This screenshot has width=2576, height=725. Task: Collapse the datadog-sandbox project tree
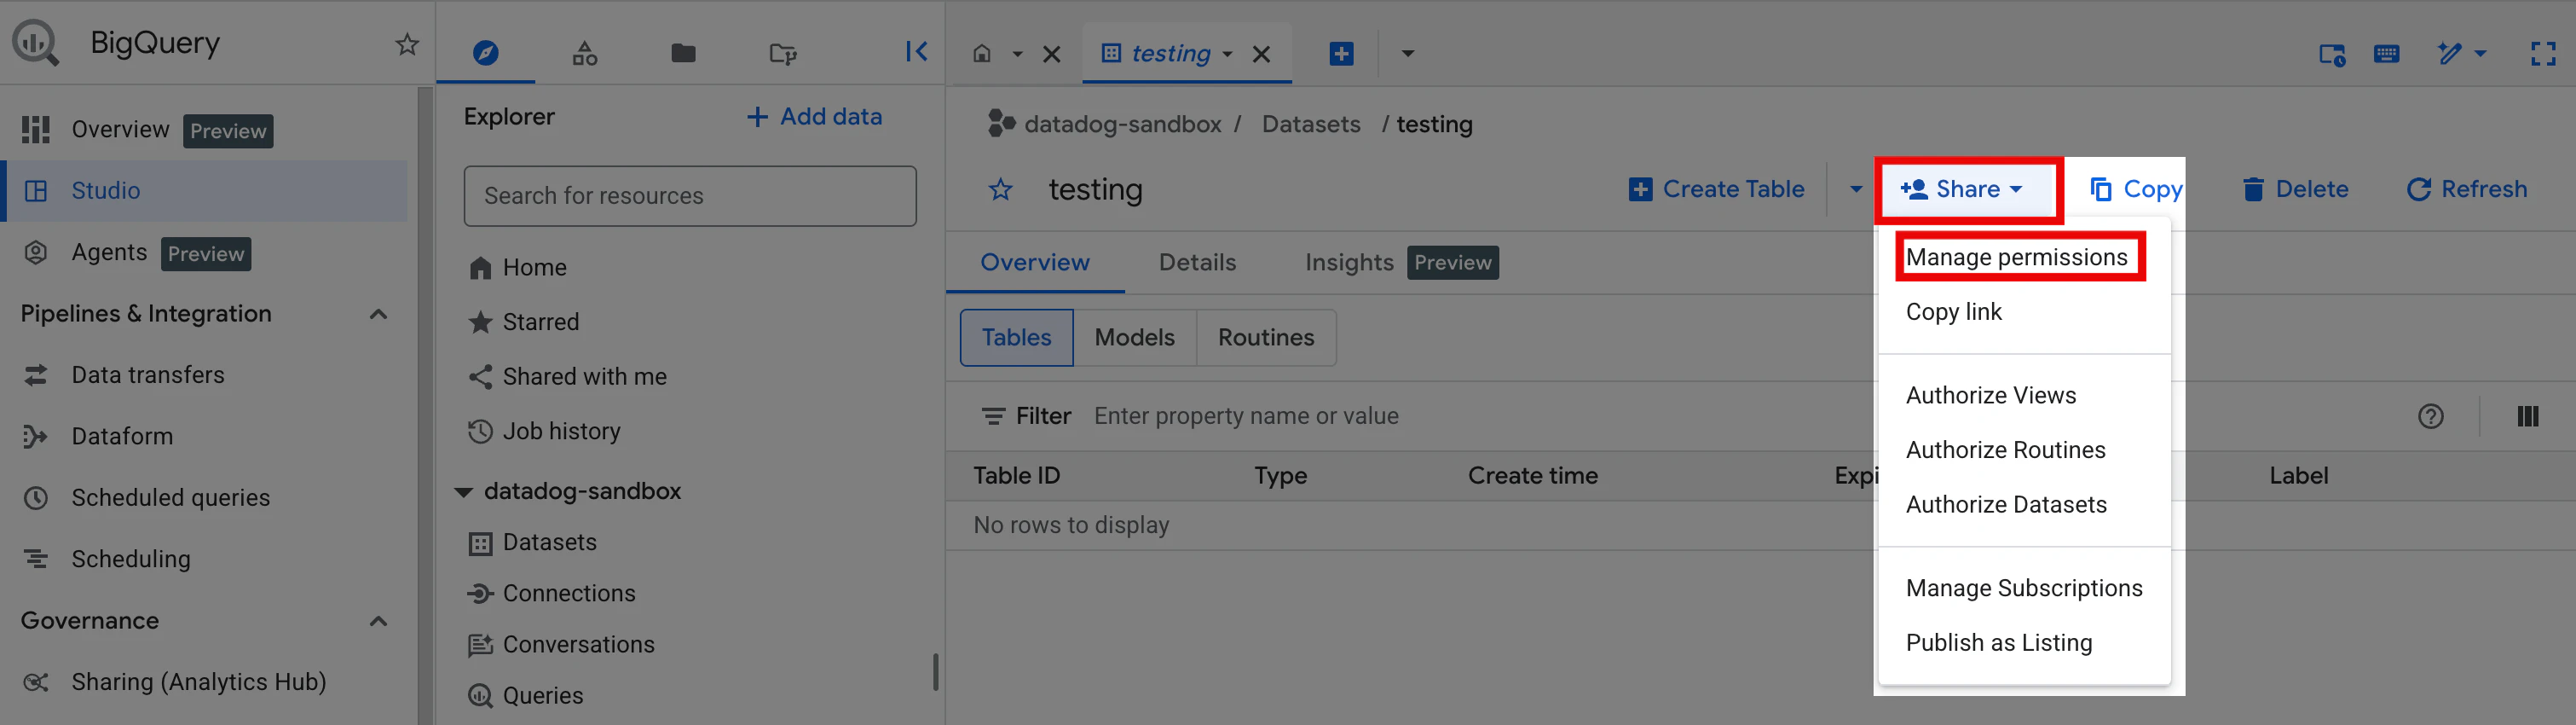click(464, 492)
